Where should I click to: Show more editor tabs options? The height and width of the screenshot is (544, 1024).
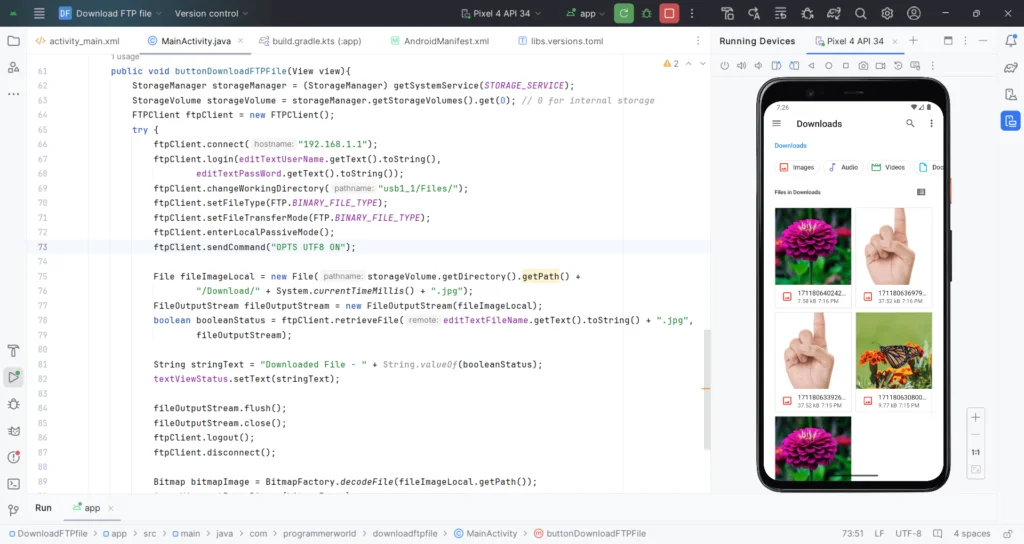pyautogui.click(x=697, y=40)
